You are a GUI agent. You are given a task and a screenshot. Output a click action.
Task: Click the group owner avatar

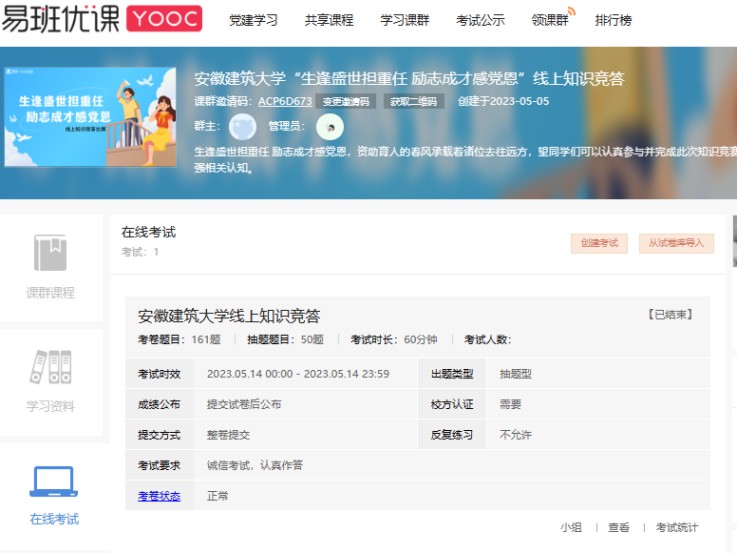(x=242, y=127)
